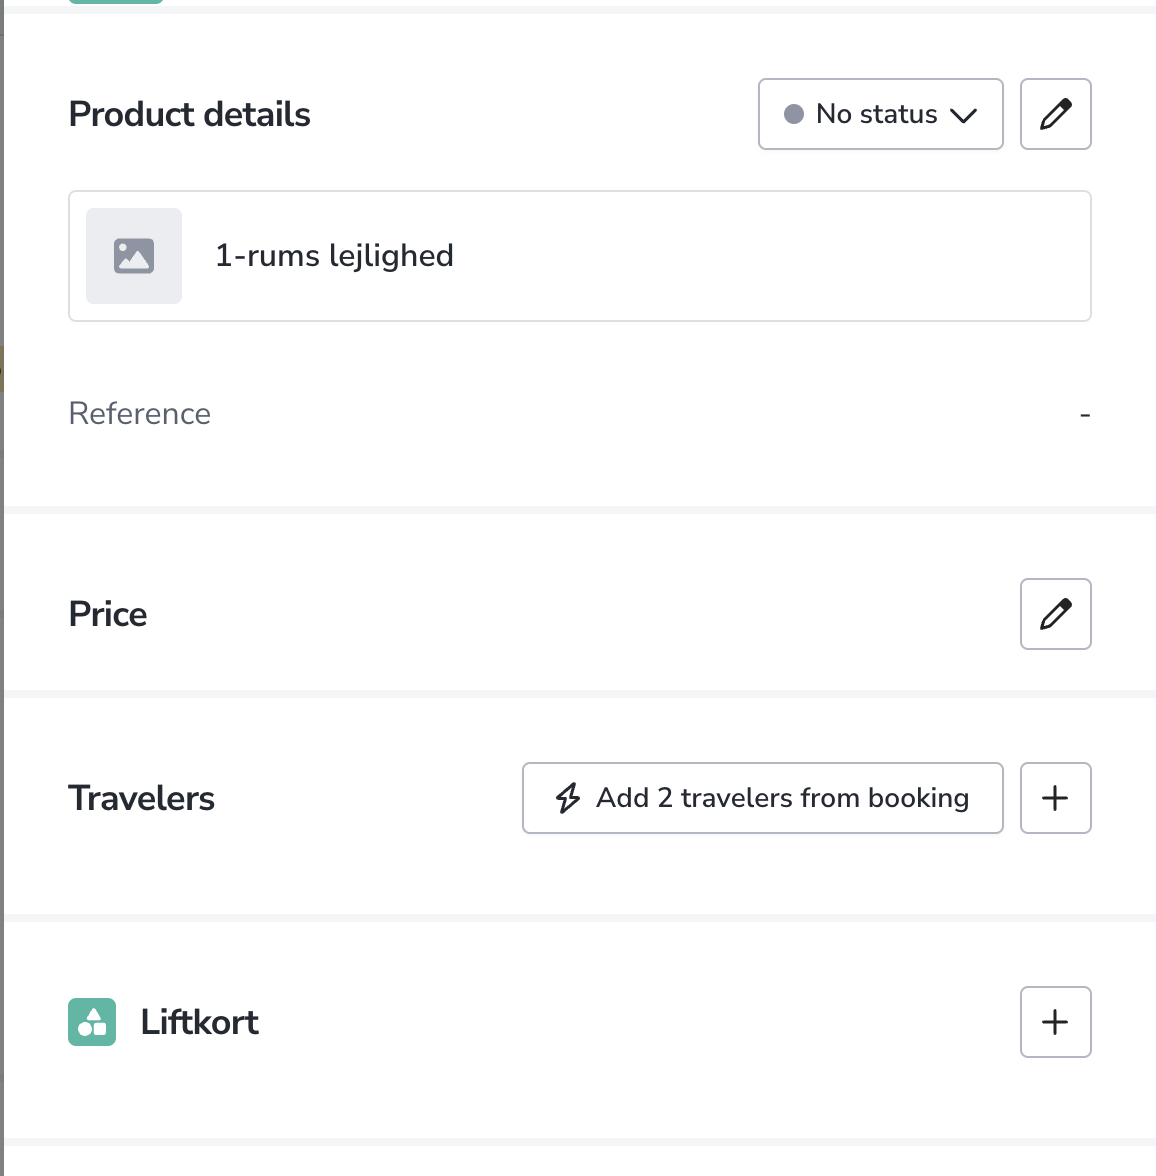1156x1176 pixels.
Task: Expand the status chevron arrow
Action: tap(963, 115)
